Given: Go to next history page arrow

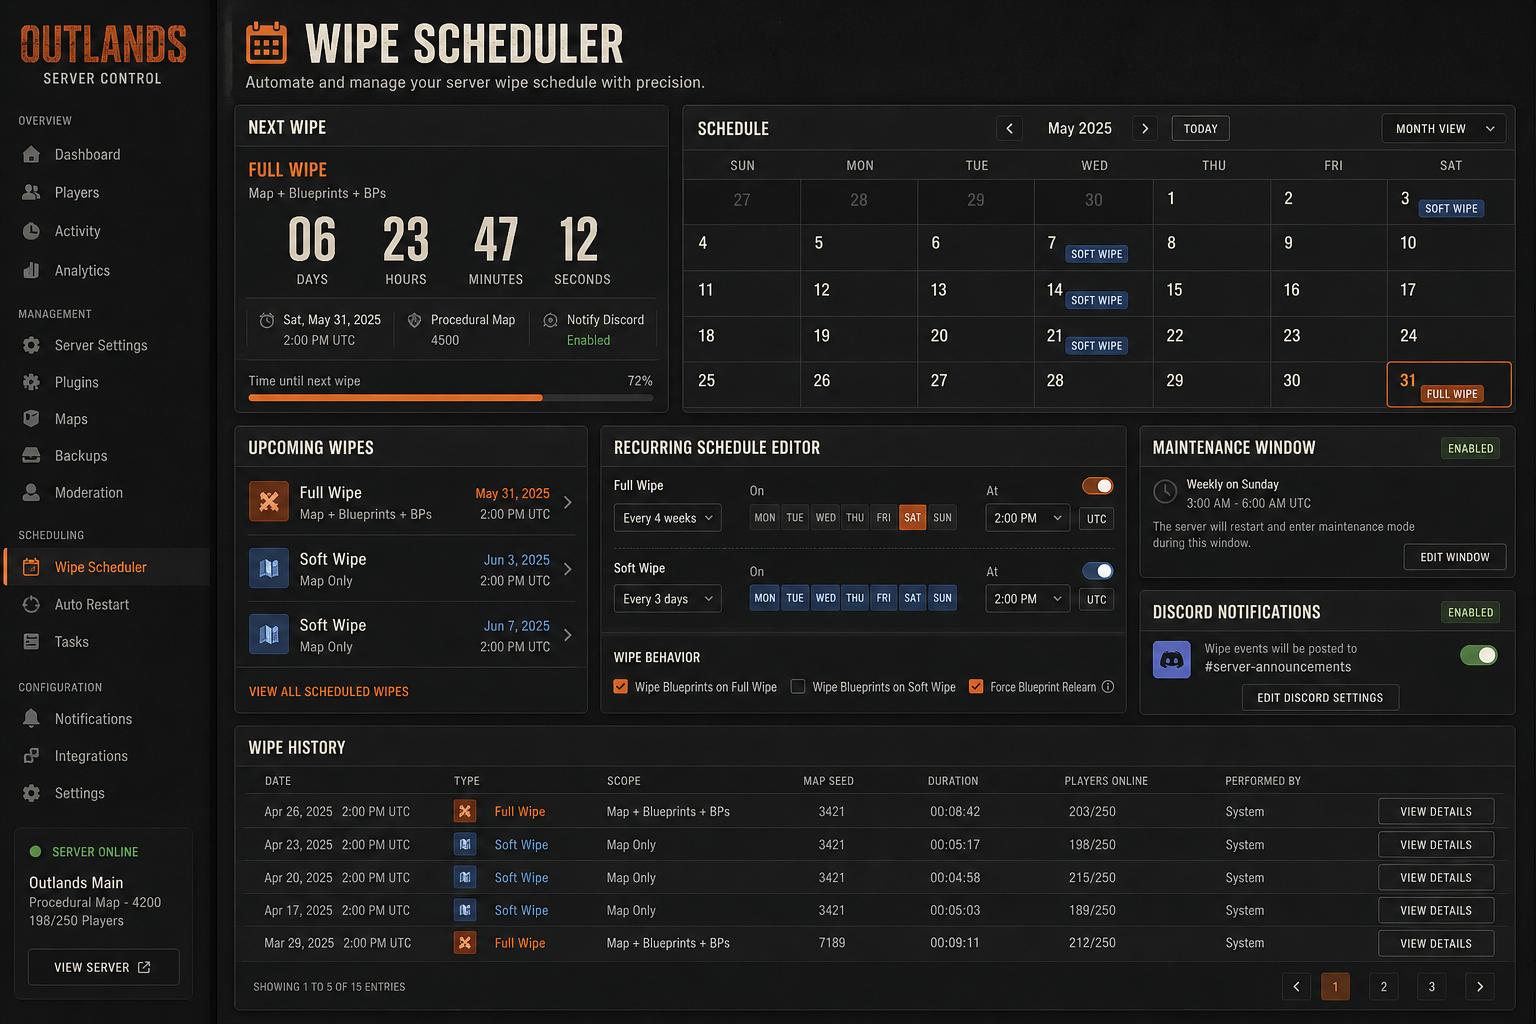Looking at the screenshot, I should [x=1480, y=987].
